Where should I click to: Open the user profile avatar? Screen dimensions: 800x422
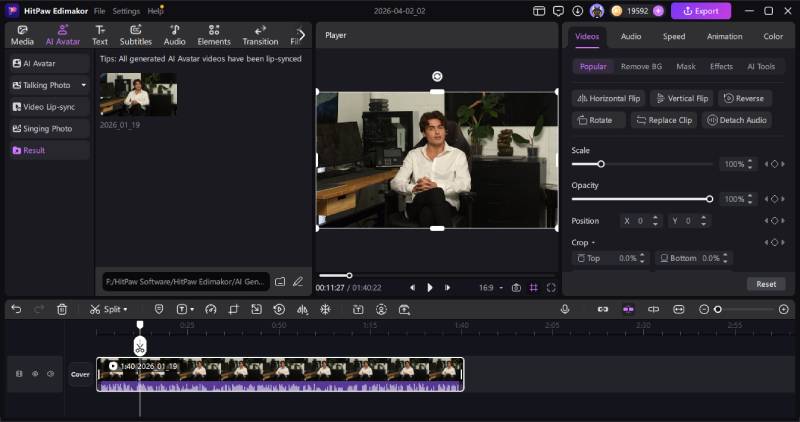[x=596, y=11]
